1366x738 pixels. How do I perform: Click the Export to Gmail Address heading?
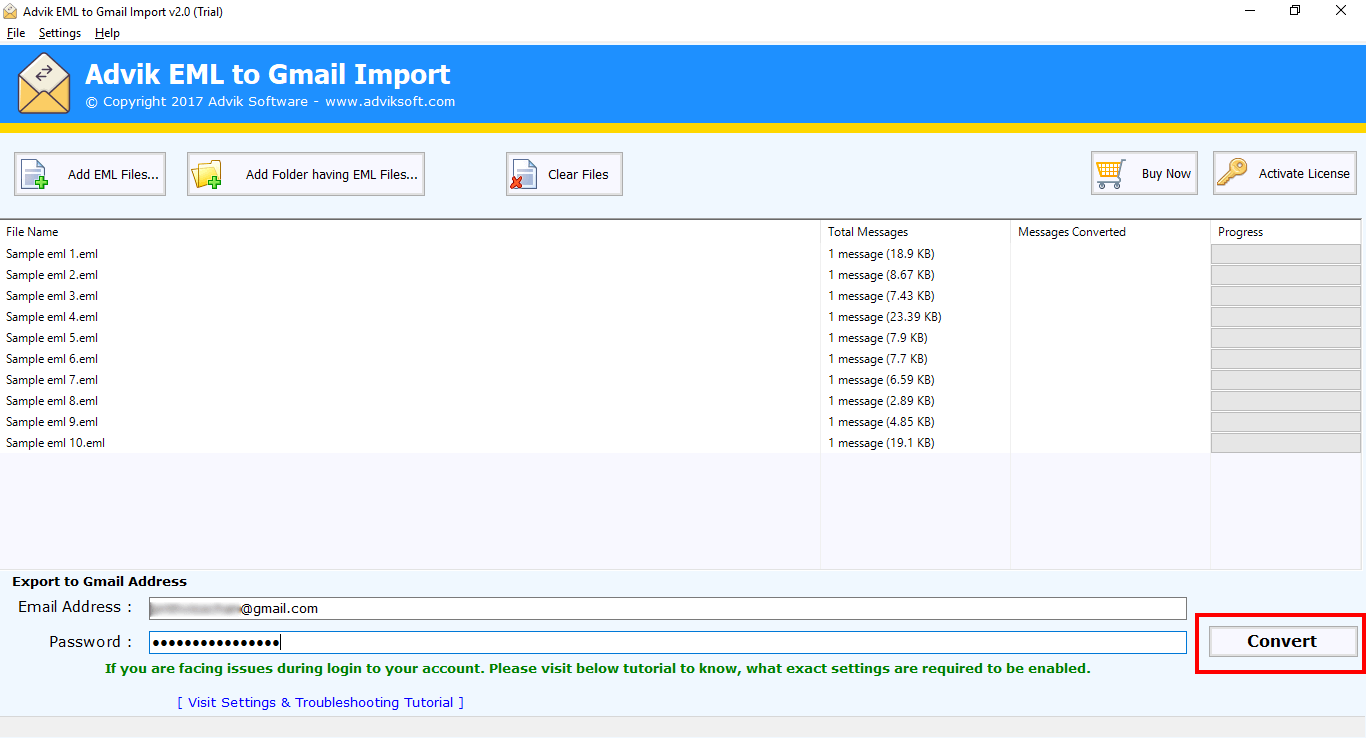(100, 581)
